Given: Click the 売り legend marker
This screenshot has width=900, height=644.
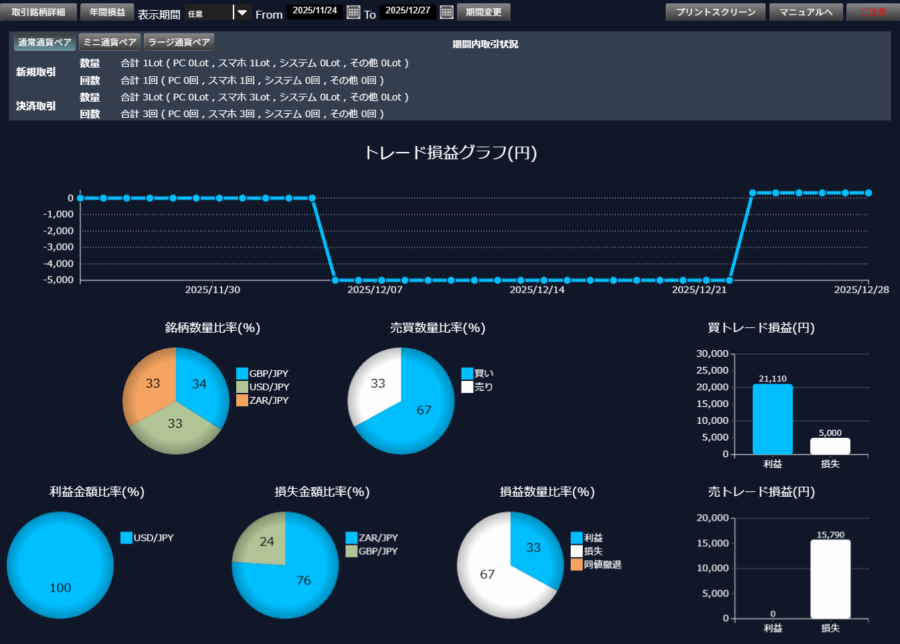Looking at the screenshot, I should pos(467,387).
